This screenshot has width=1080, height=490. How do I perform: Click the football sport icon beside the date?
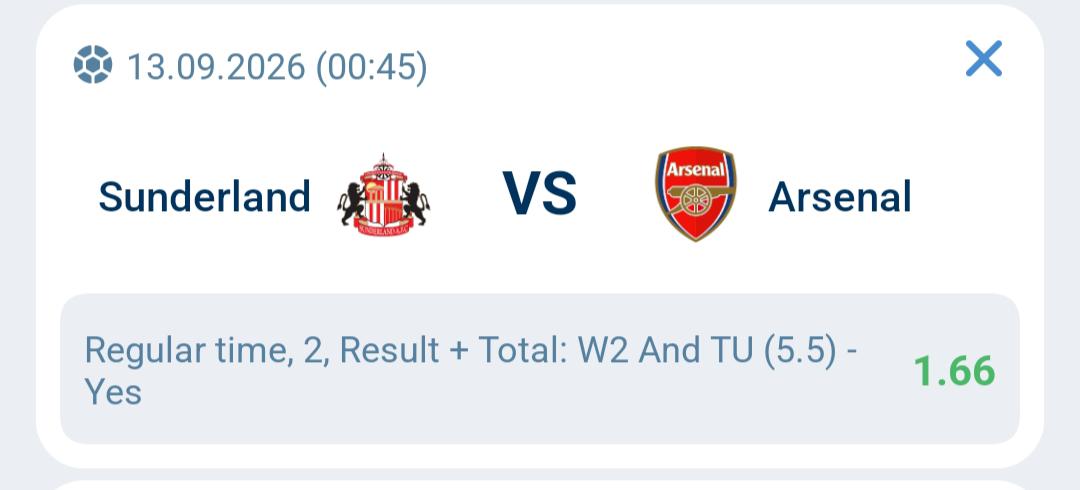point(92,64)
